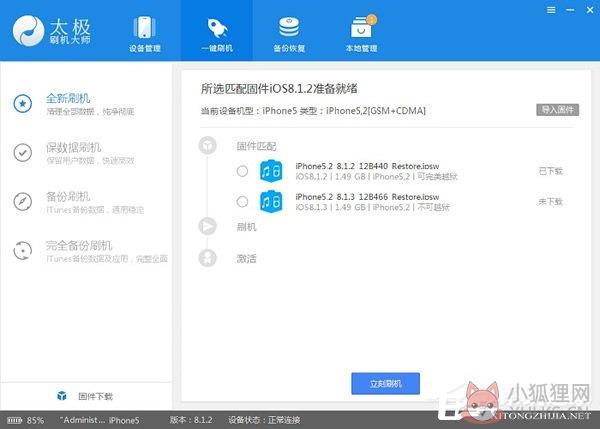Click iPhone5,2_8.1.2_12B440_Restore.ipsw file name

coord(367,166)
